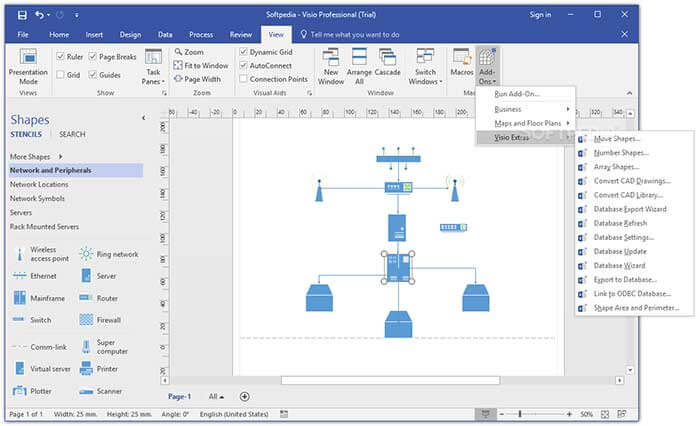Click Fit to Window button
700x426 pixels.
point(205,65)
